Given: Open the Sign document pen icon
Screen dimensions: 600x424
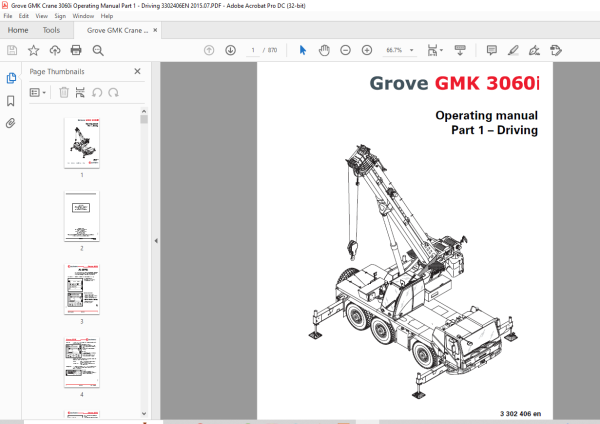Looking at the screenshot, I should coord(534,50).
